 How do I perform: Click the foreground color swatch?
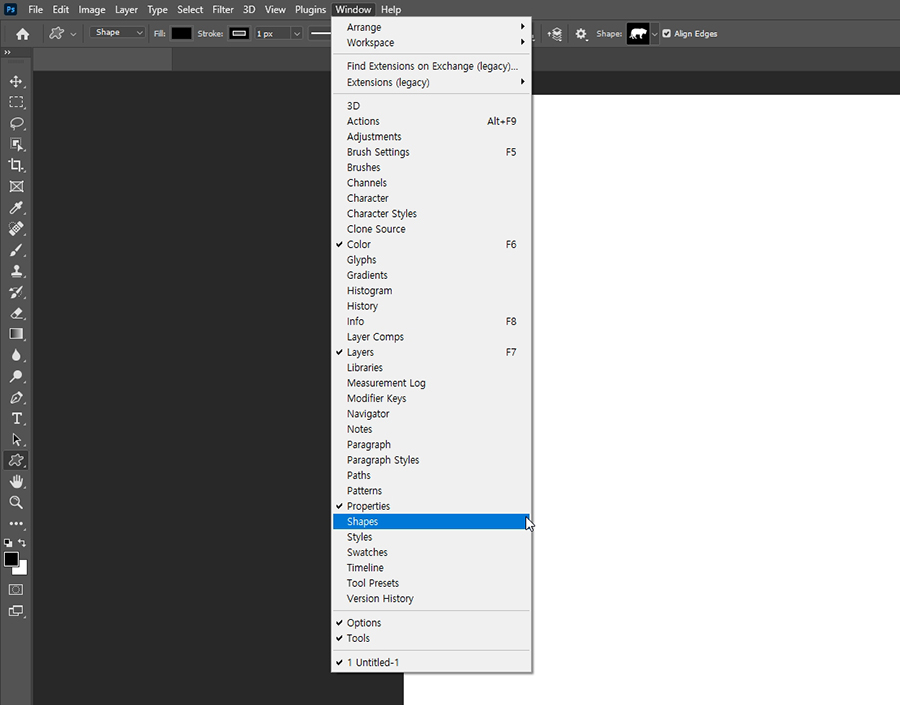click(x=11, y=560)
